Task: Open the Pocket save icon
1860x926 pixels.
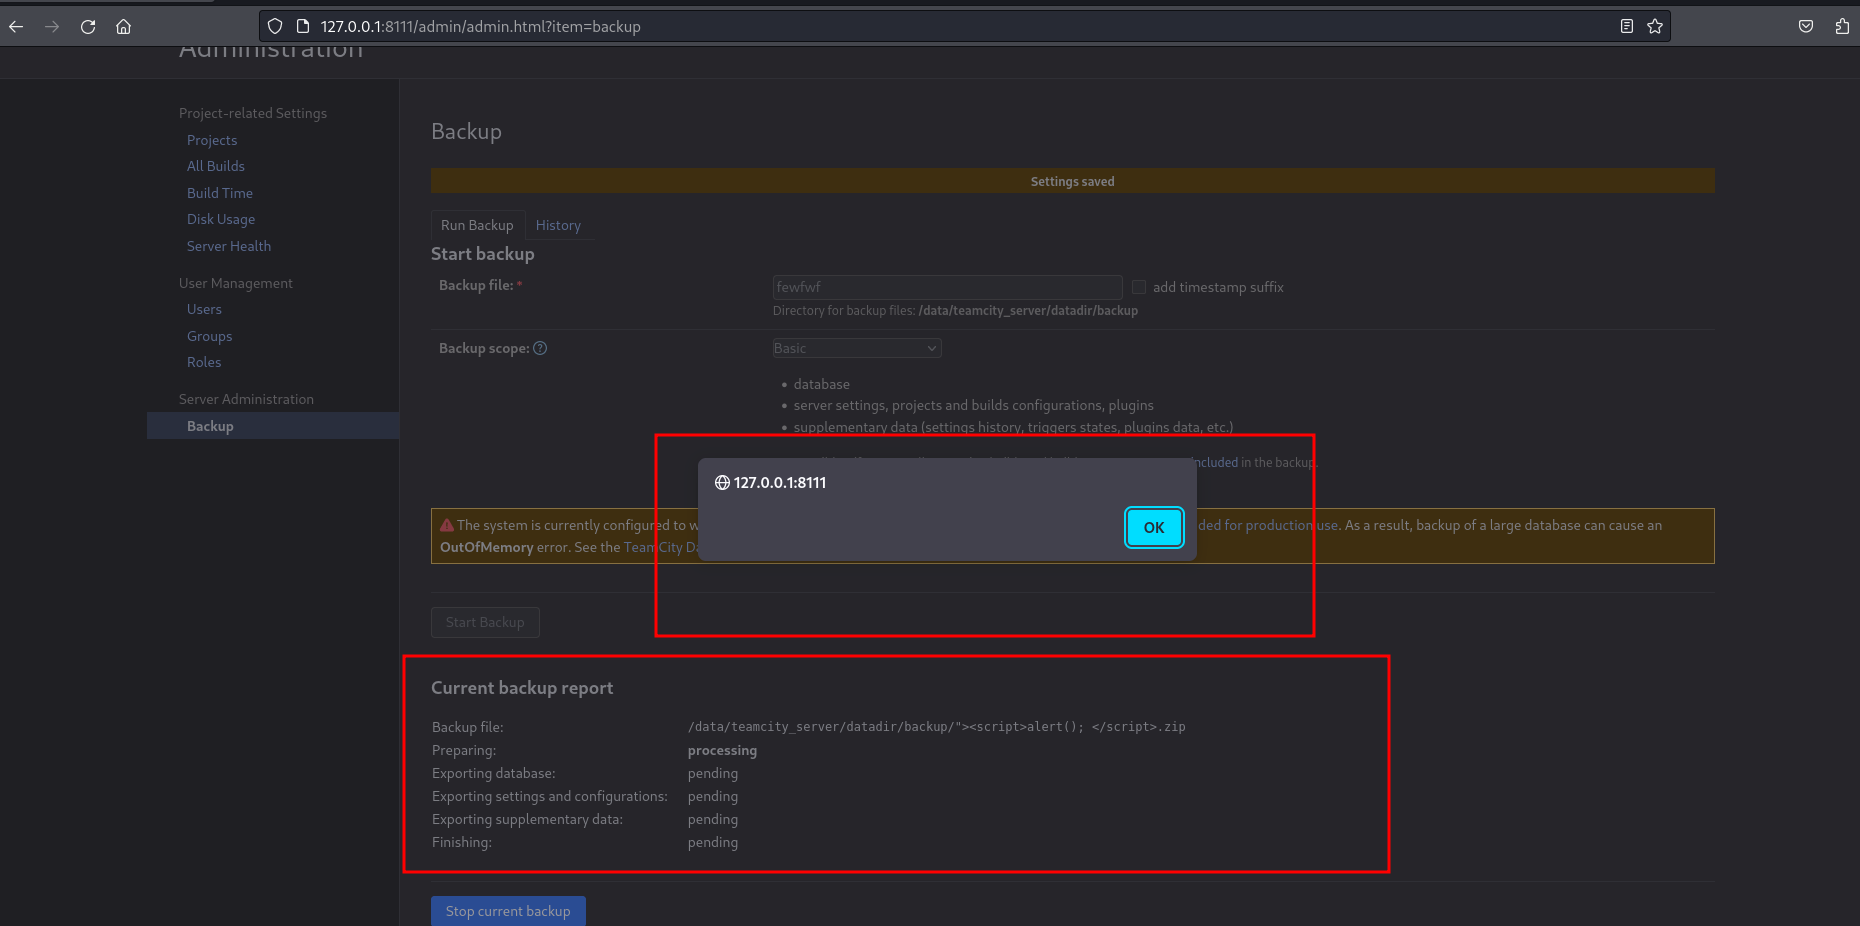Action: pyautogui.click(x=1806, y=27)
